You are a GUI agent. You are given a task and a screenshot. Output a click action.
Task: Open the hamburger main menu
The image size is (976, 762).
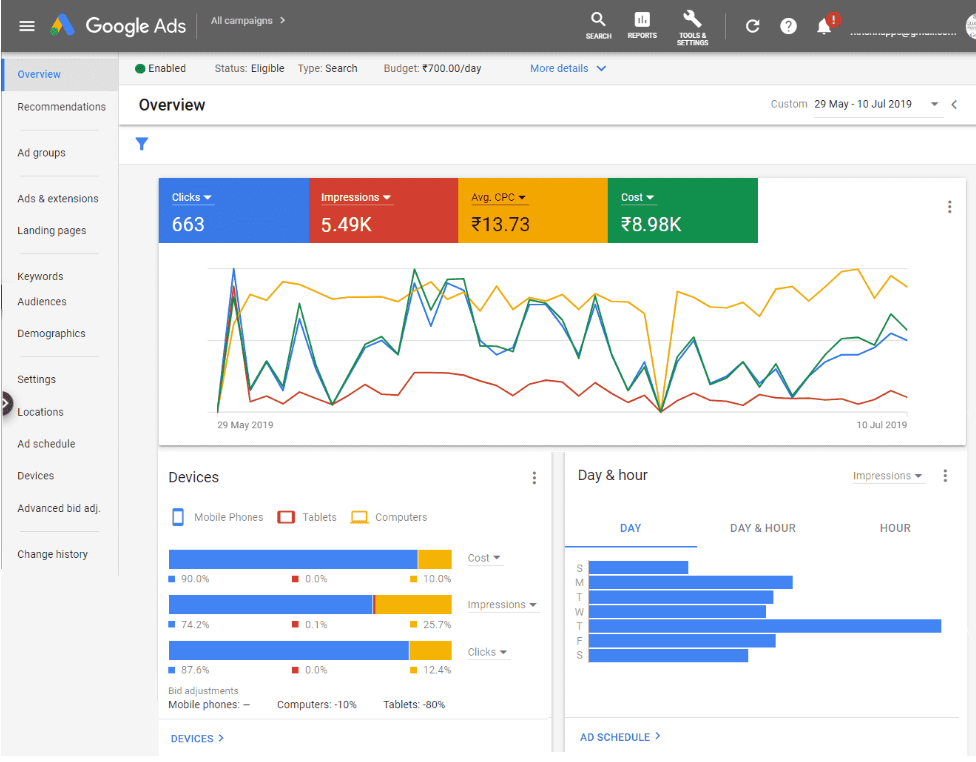point(27,26)
